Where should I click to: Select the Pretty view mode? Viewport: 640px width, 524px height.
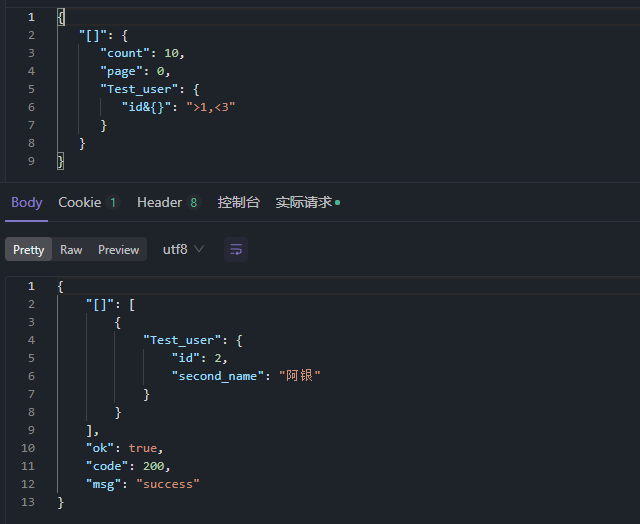[29, 249]
